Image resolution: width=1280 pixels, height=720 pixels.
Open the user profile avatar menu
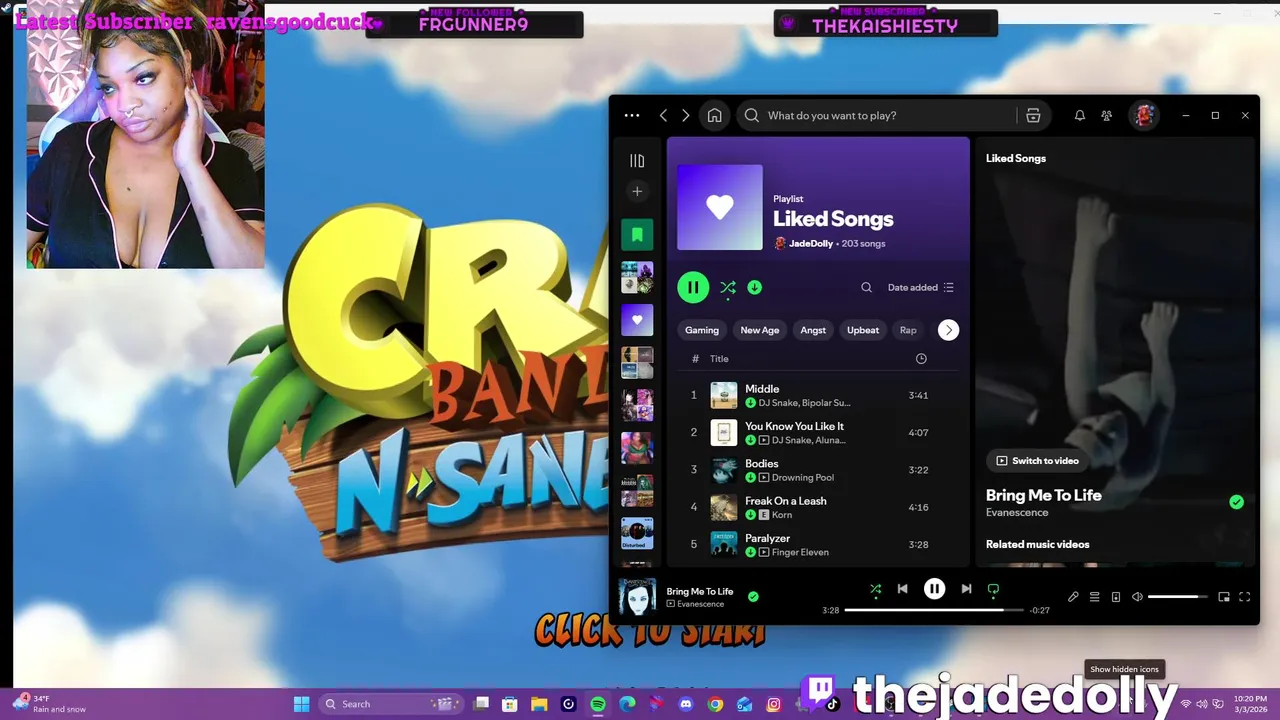coord(1144,115)
